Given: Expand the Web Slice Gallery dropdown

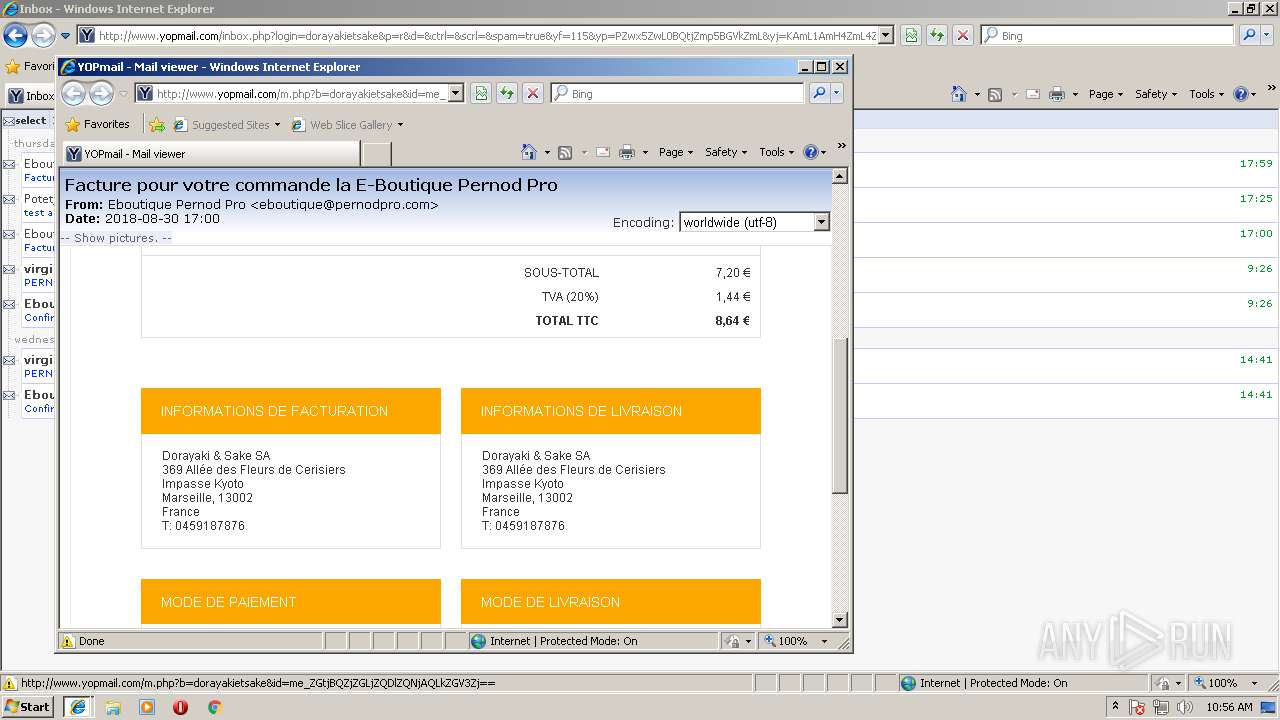Looking at the screenshot, I should (x=400, y=125).
